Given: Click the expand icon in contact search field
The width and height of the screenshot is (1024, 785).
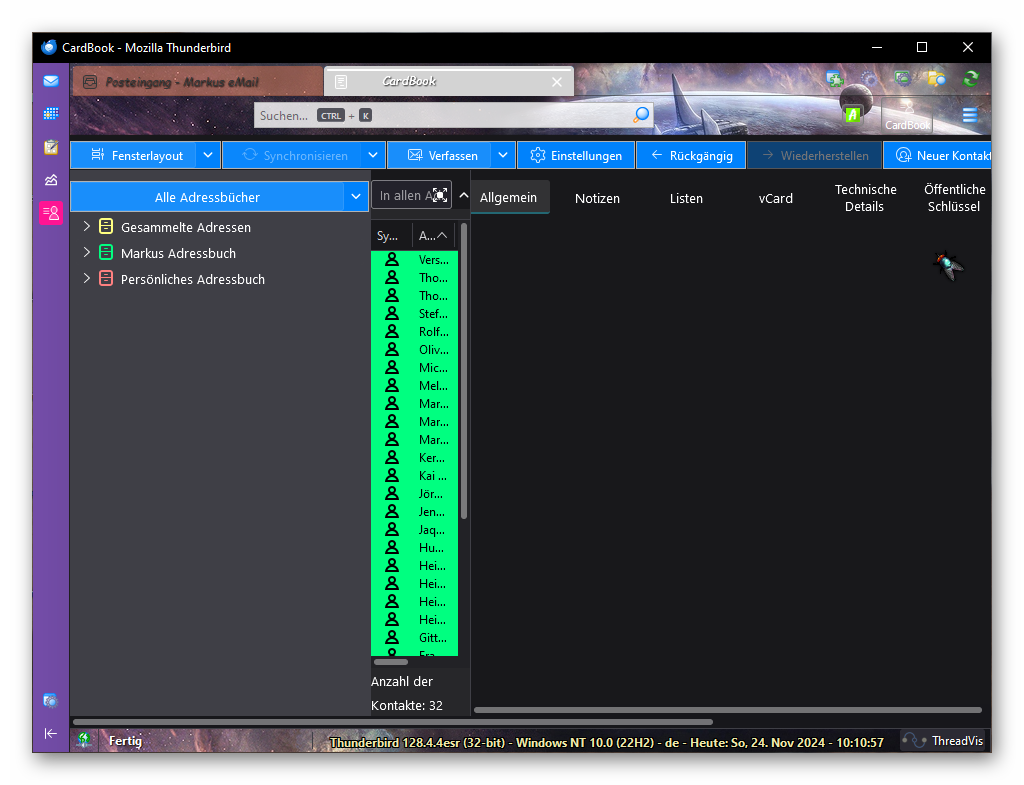Looking at the screenshot, I should pyautogui.click(x=440, y=195).
